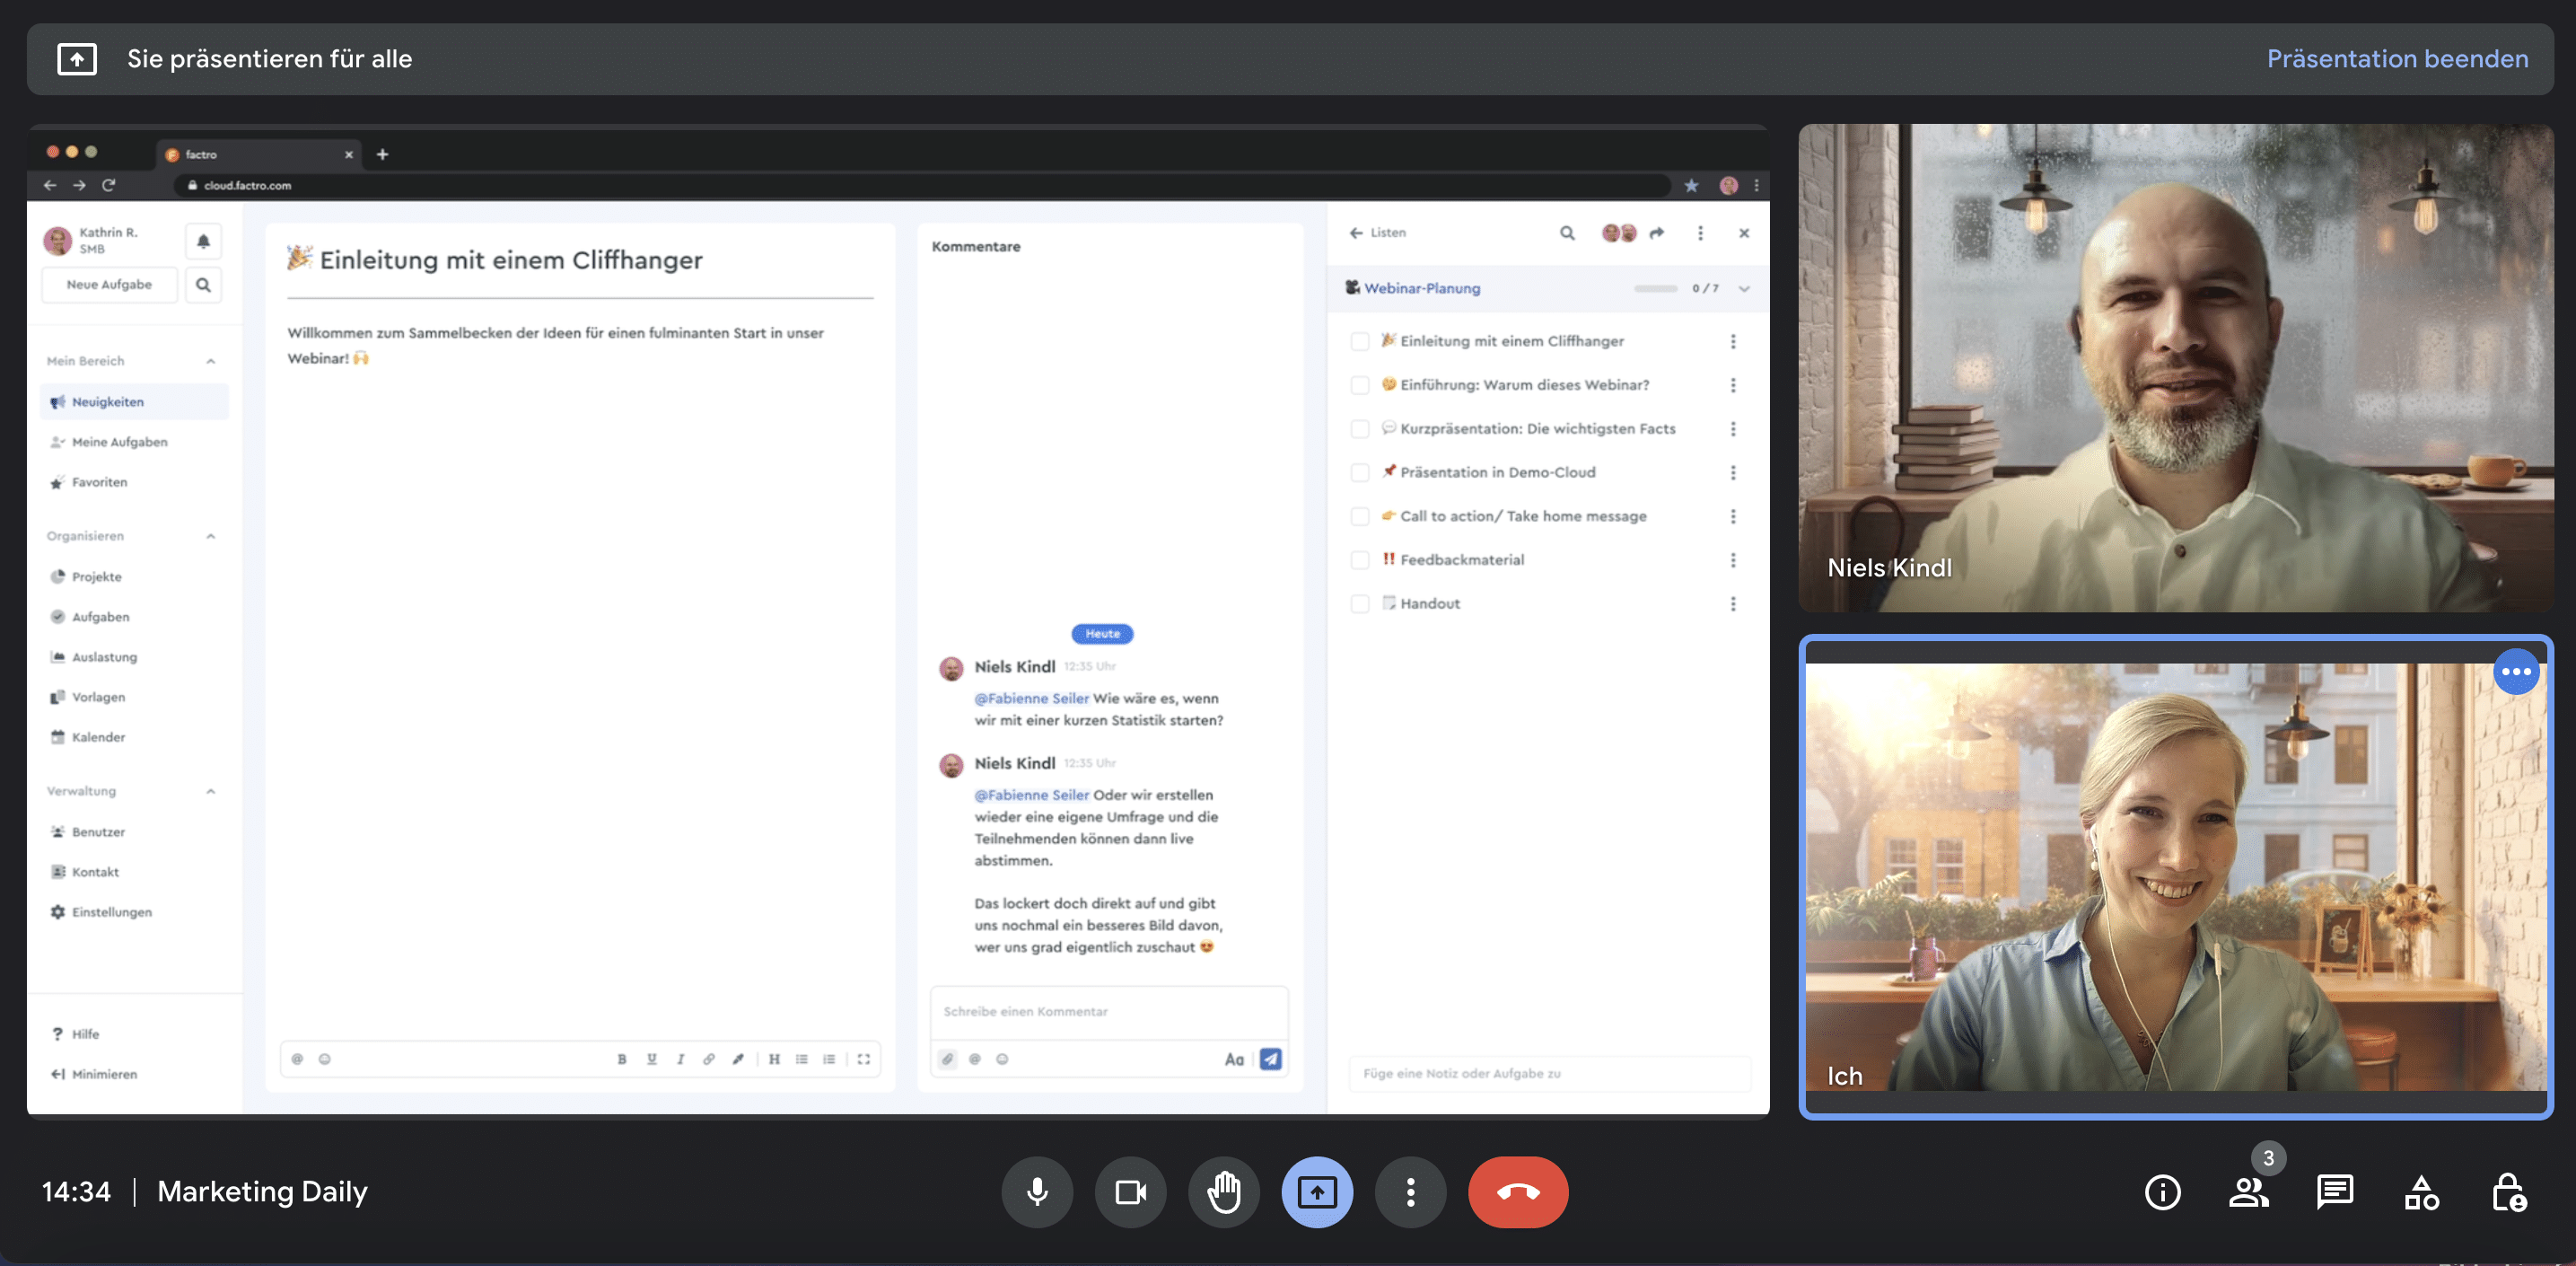The height and width of the screenshot is (1266, 2576).
Task: Open host controls lock icon
Action: 2508,1191
